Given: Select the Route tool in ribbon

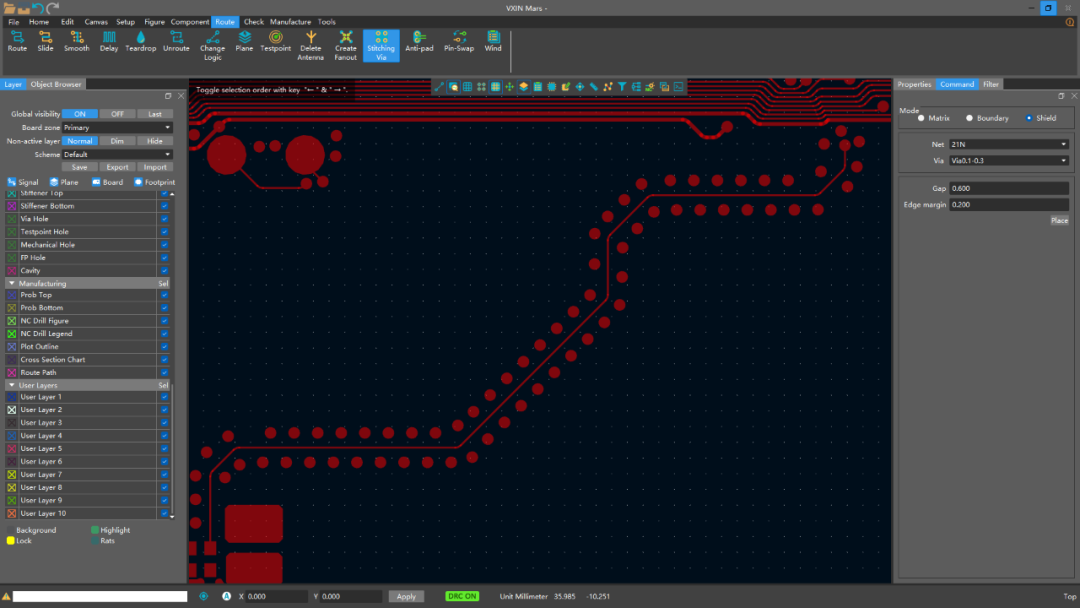Looking at the screenshot, I should pyautogui.click(x=17, y=42).
